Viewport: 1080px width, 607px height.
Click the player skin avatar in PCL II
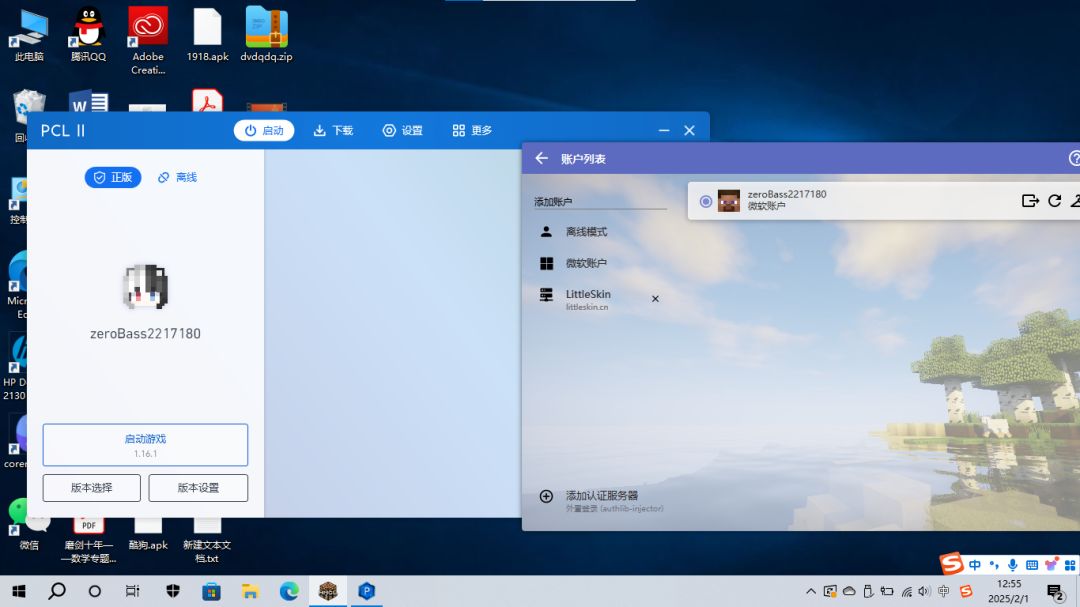click(145, 286)
